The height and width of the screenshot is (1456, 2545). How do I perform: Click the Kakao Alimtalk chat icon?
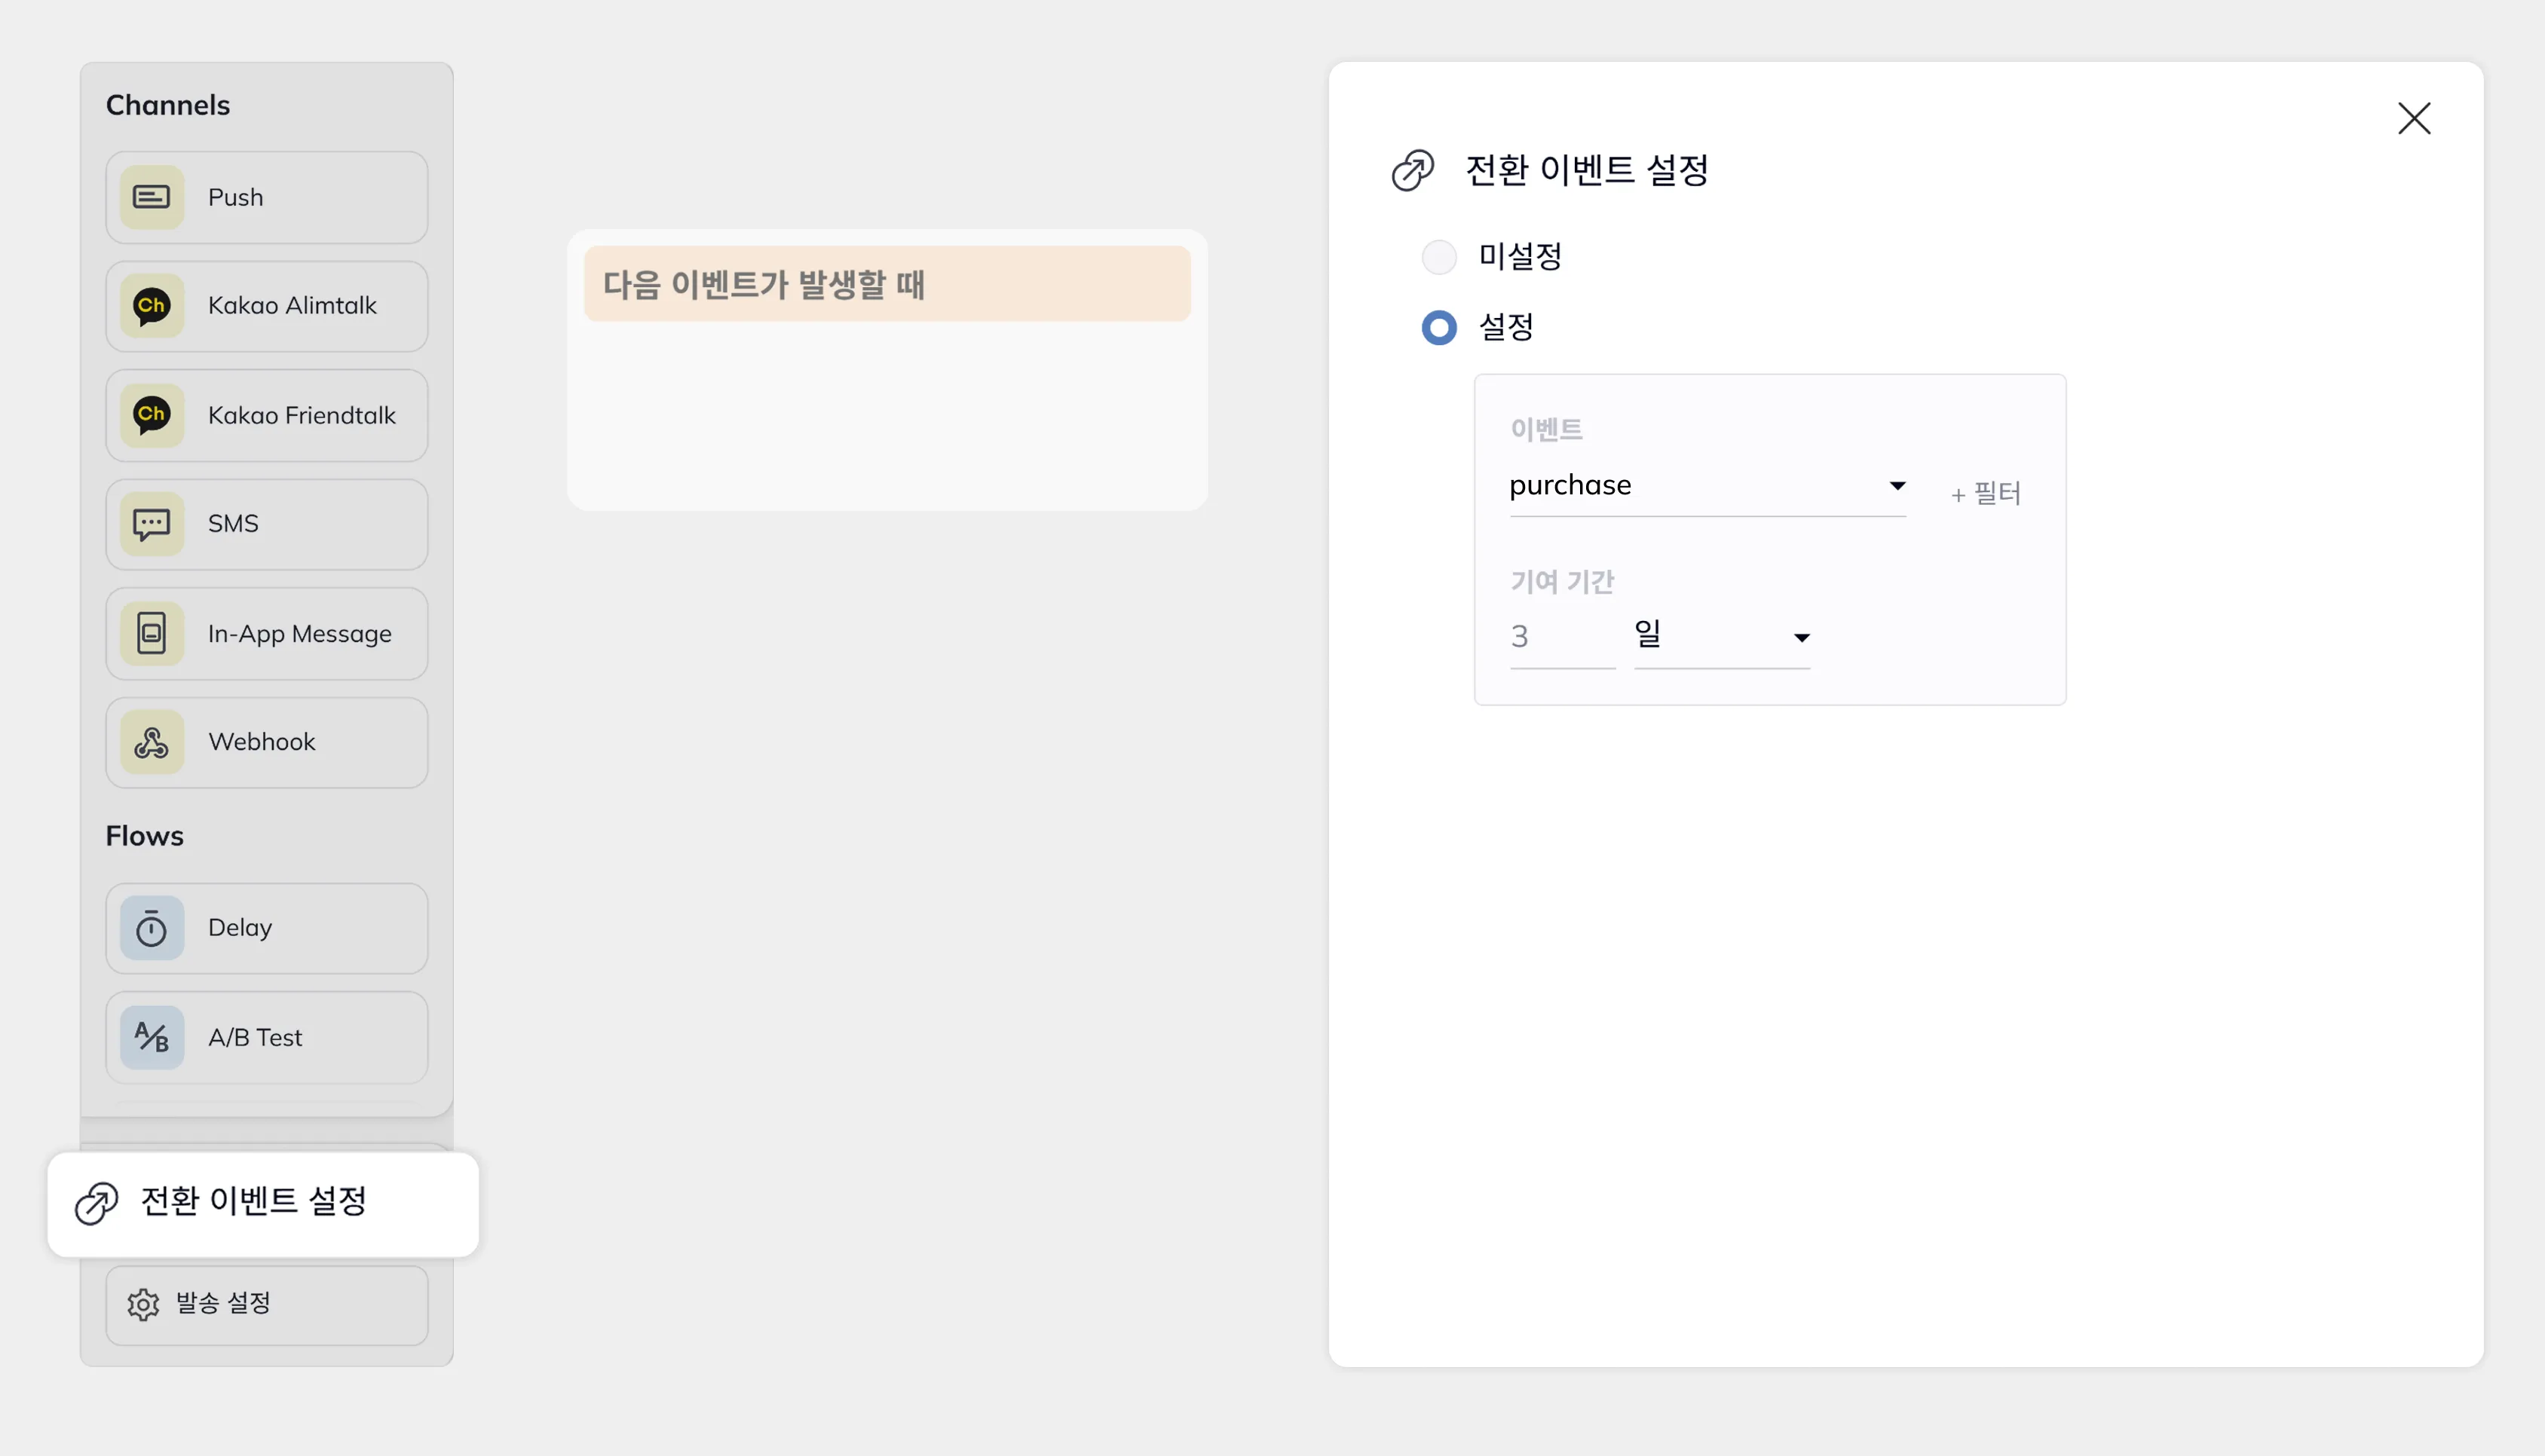[x=152, y=306]
